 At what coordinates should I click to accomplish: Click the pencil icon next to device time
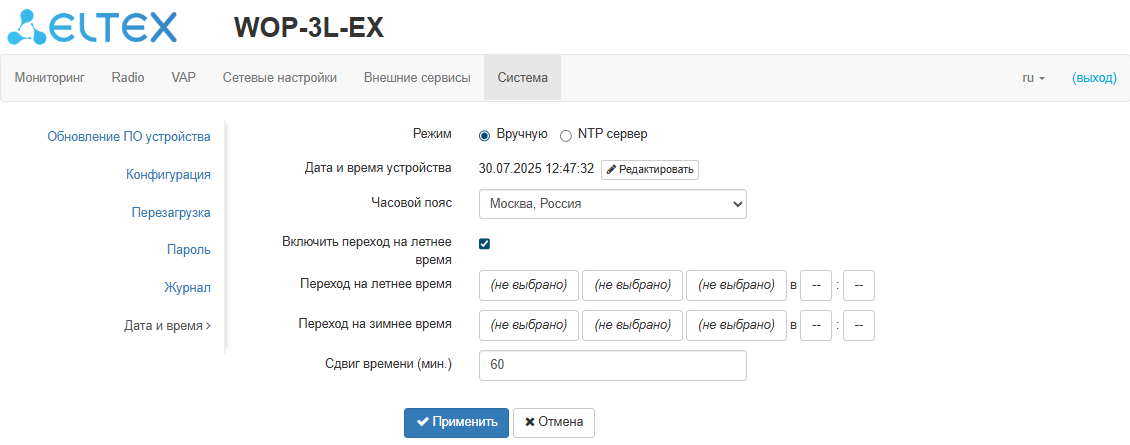click(x=612, y=170)
